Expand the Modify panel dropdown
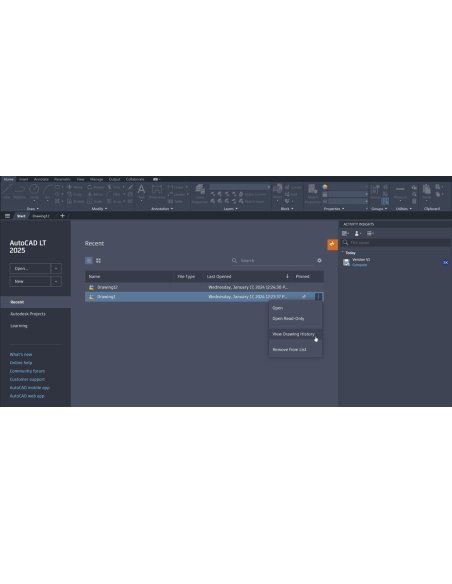Viewport: 452px width, 584px height. 99,209
